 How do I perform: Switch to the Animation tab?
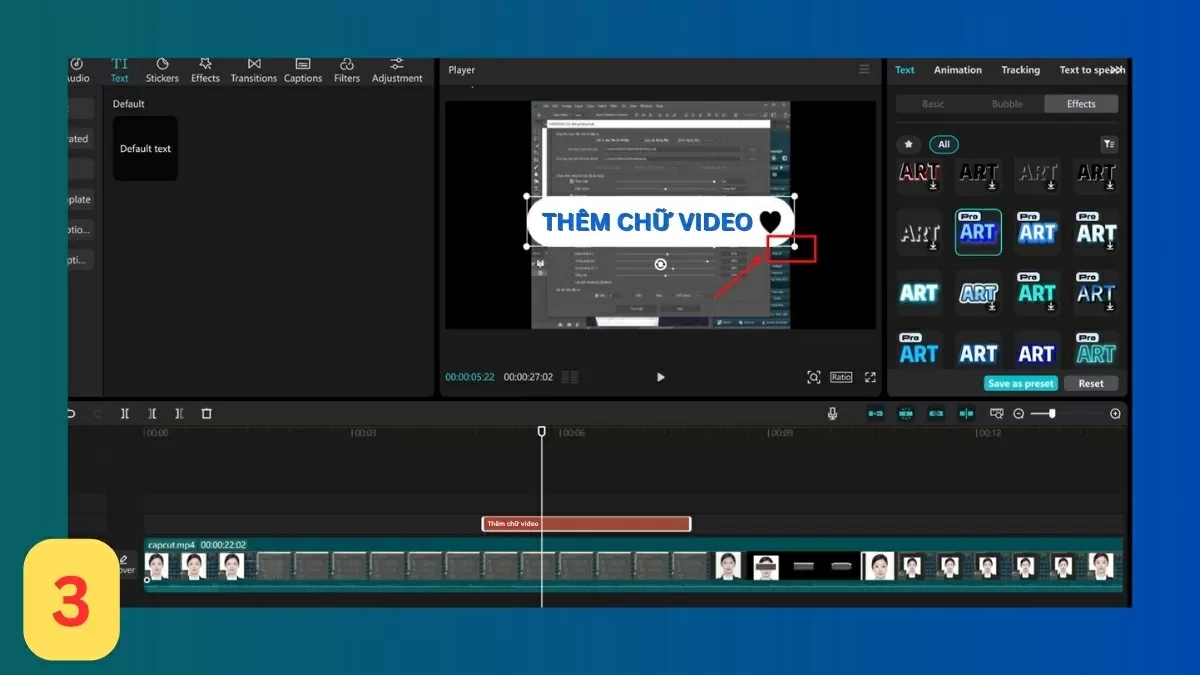point(957,70)
